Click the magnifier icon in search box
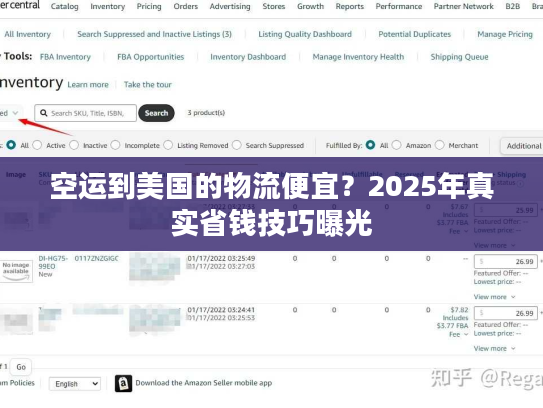The height and width of the screenshot is (408, 543). (x=44, y=113)
